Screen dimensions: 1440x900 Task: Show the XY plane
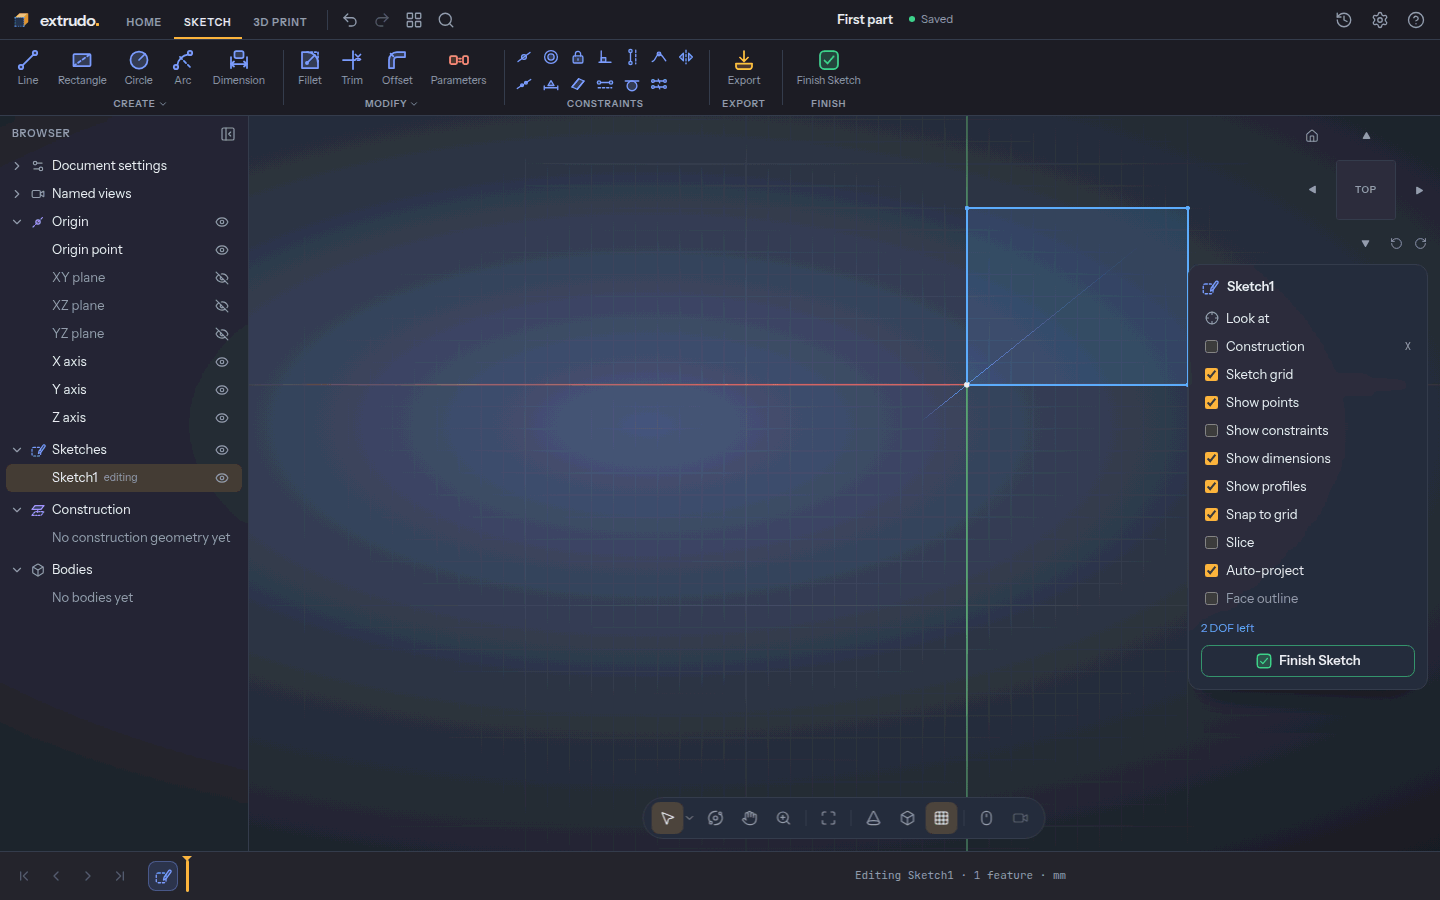[222, 278]
